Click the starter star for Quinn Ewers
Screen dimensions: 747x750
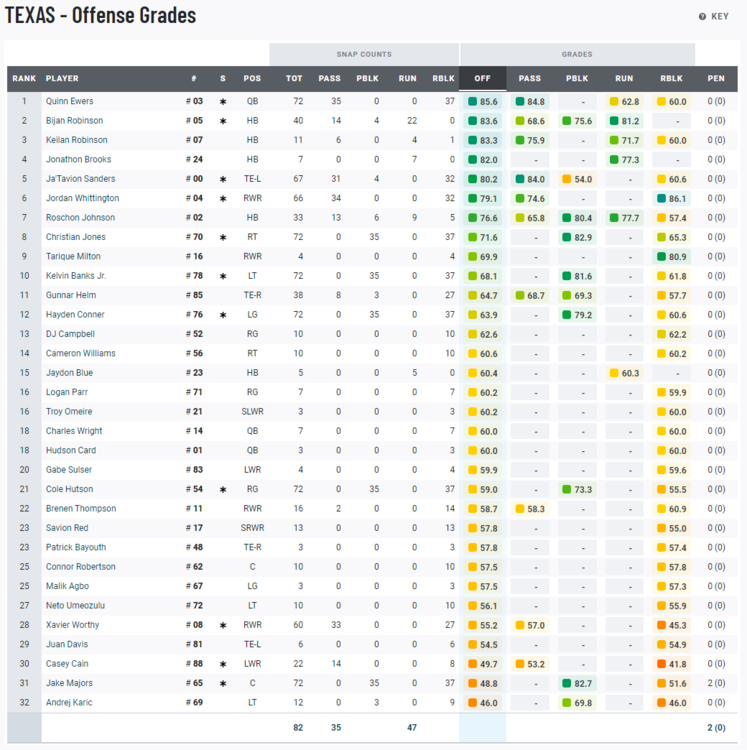(223, 102)
